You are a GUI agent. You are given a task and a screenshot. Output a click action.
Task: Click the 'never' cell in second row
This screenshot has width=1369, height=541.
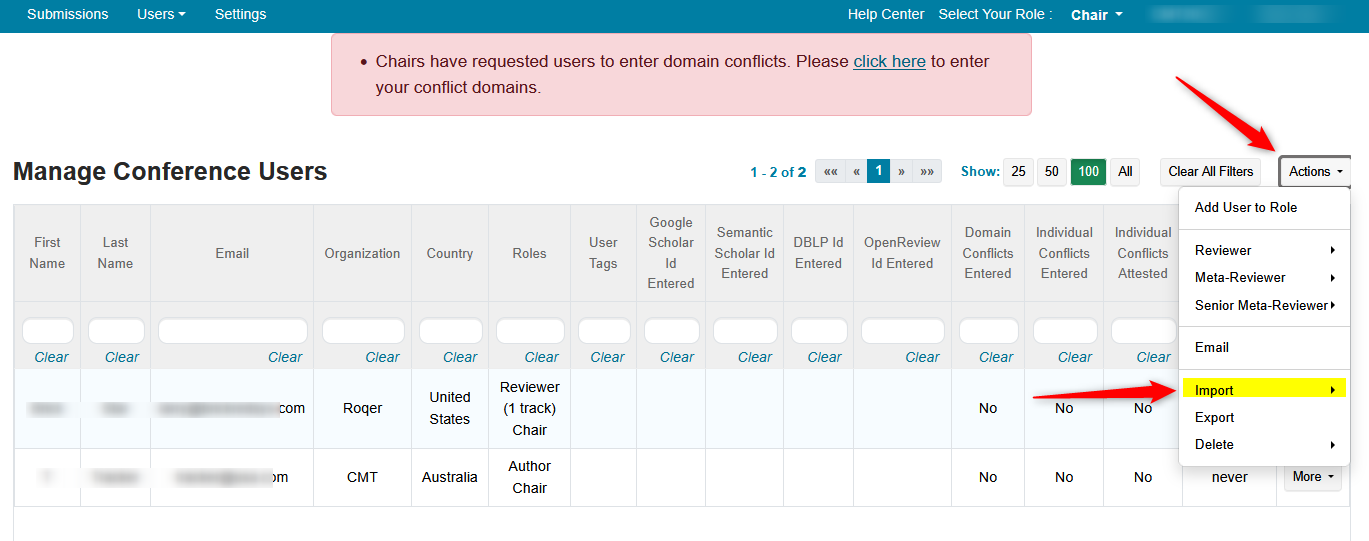[1230, 477]
